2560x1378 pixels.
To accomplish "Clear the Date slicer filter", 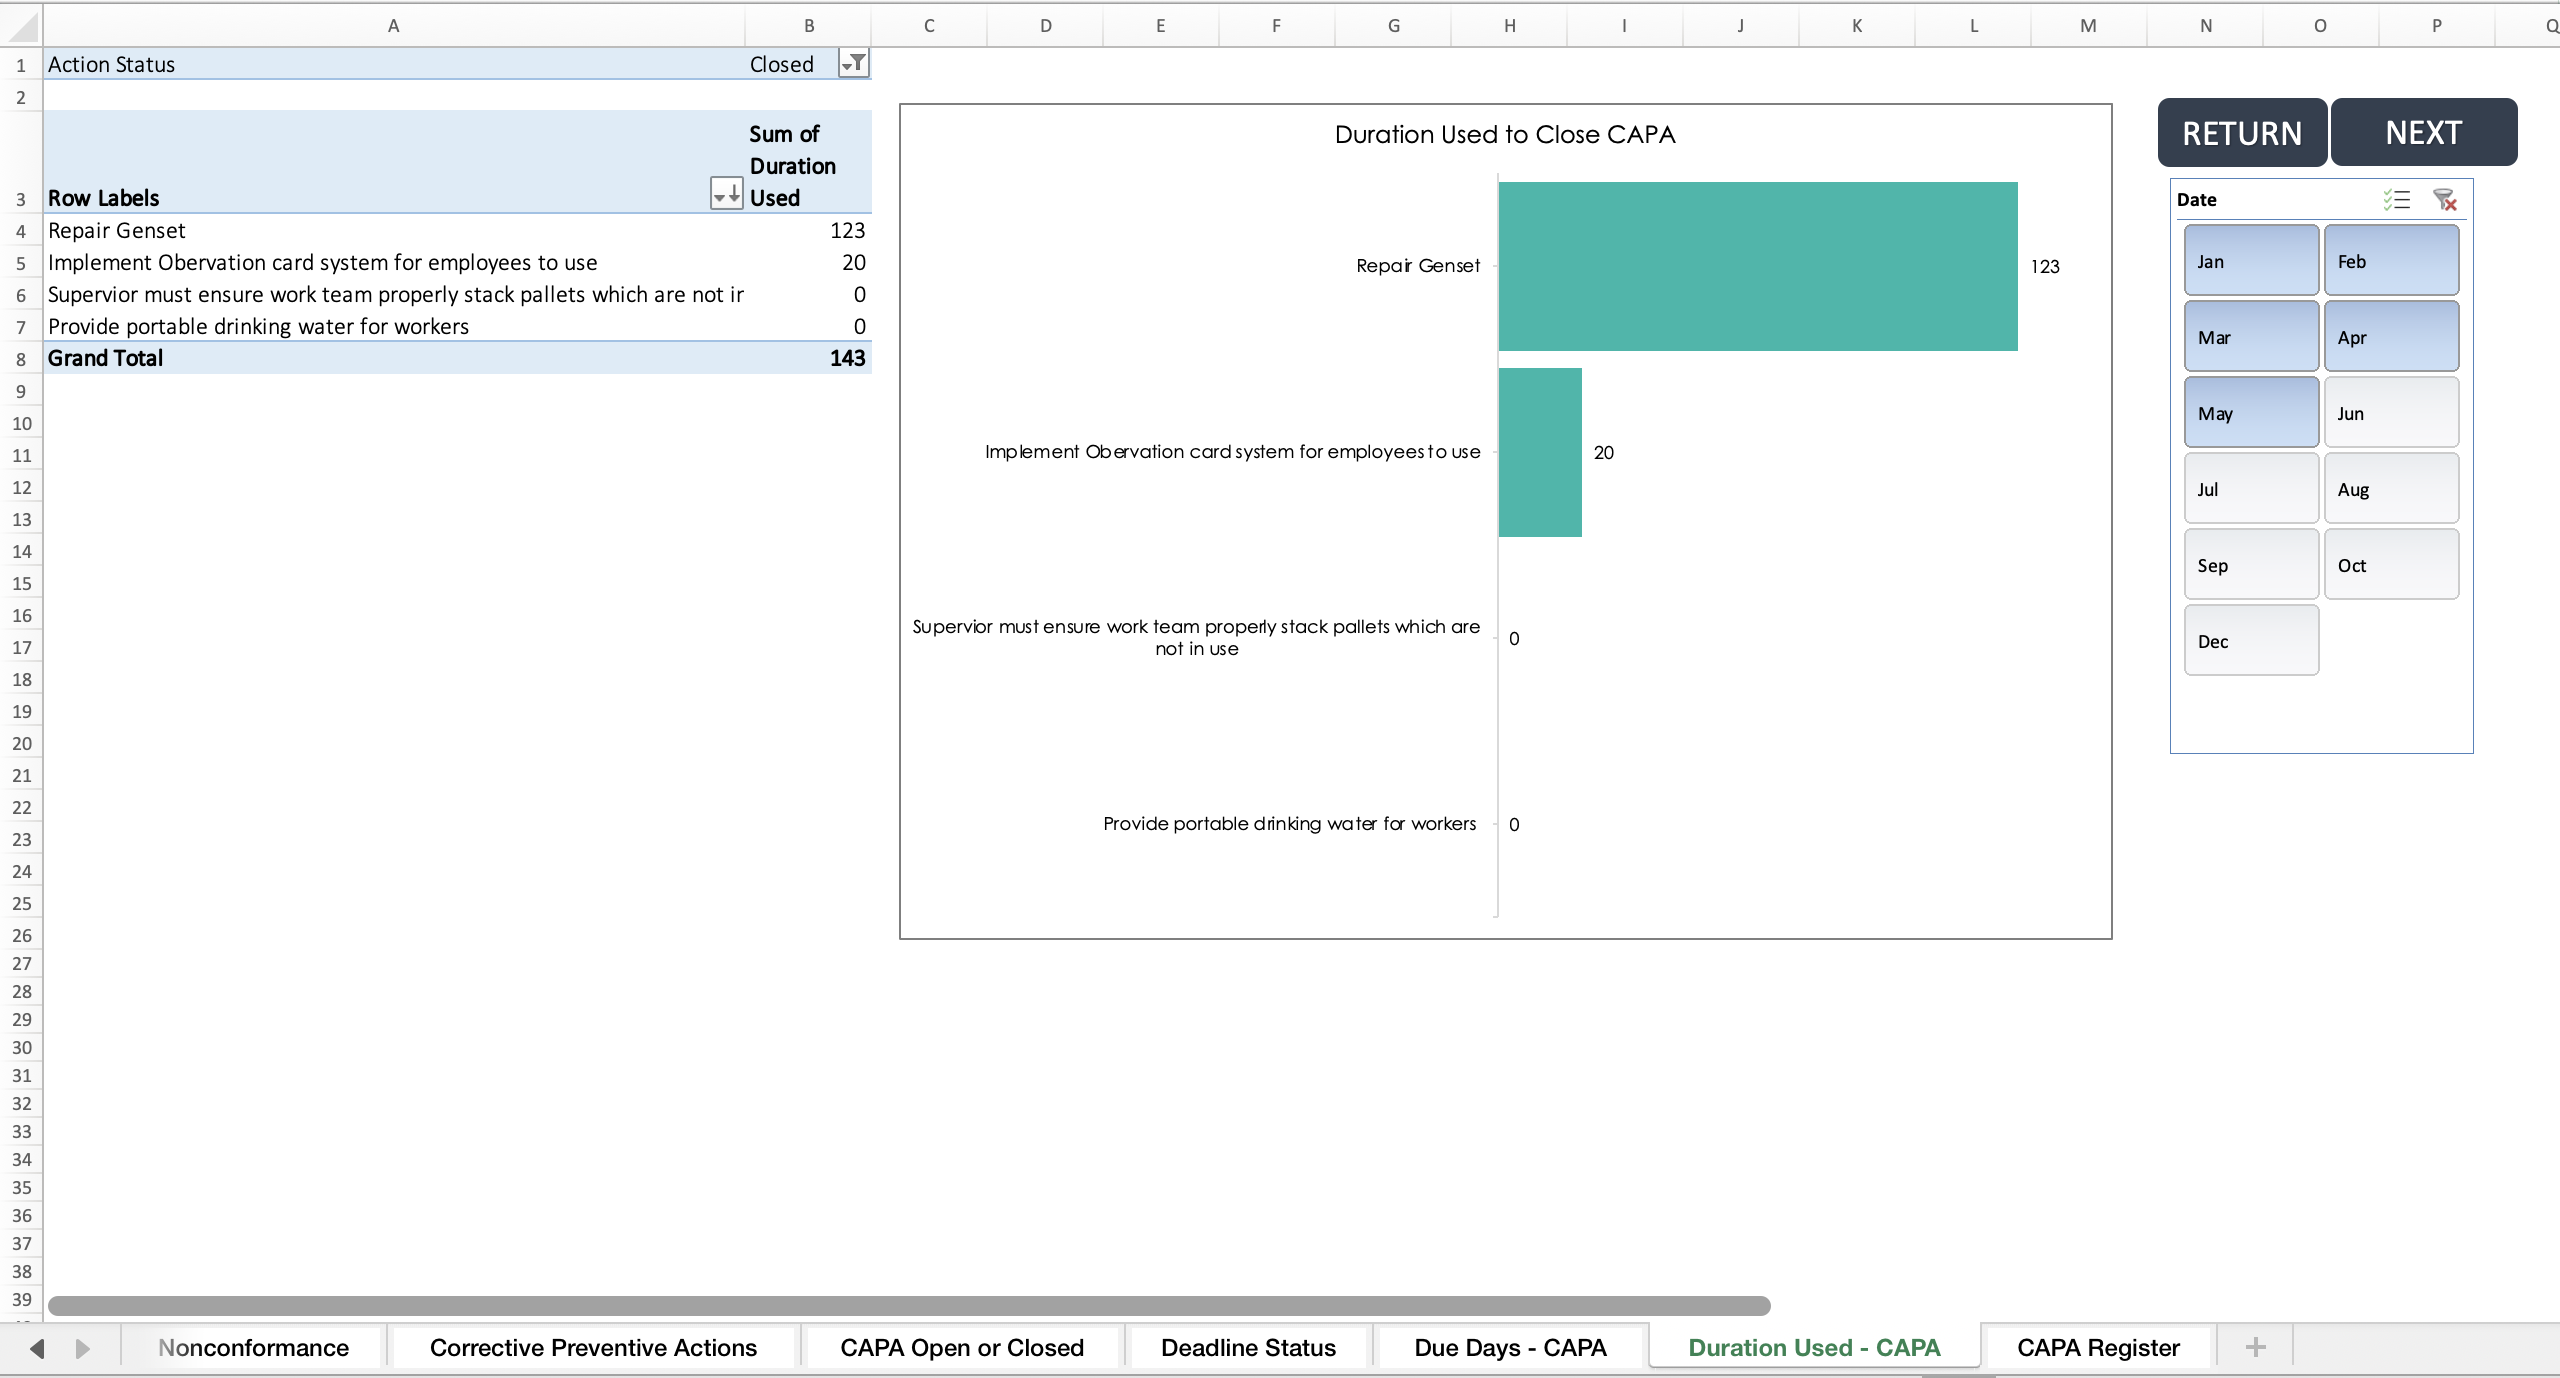I will tap(2445, 200).
